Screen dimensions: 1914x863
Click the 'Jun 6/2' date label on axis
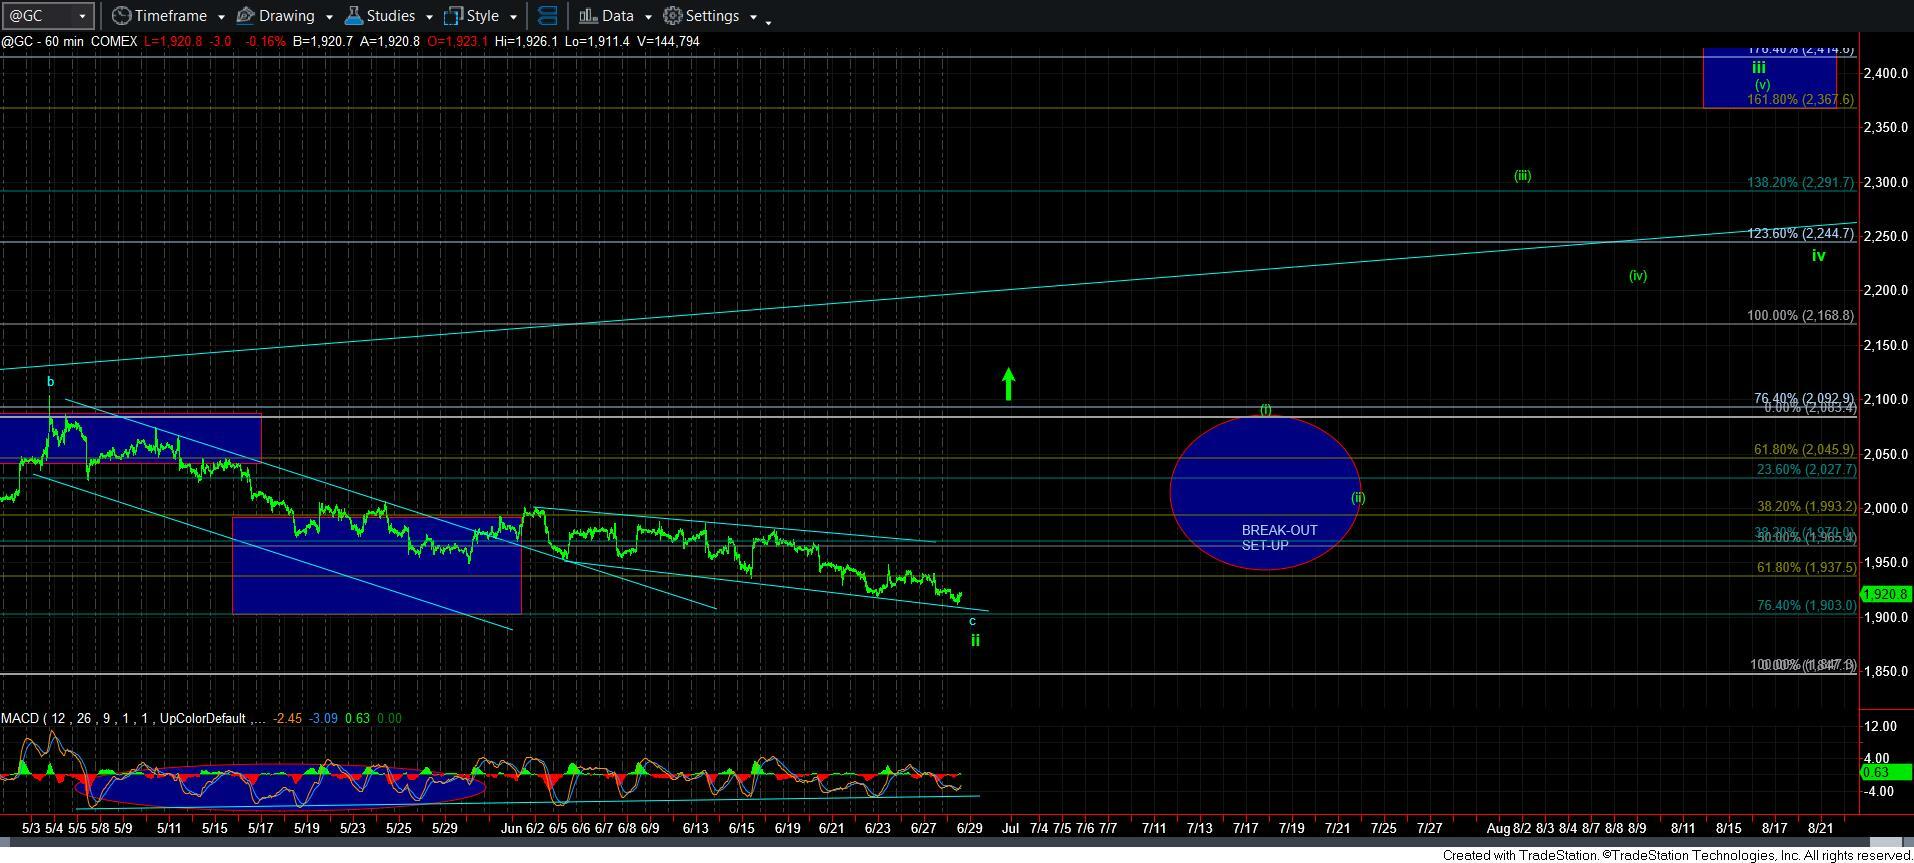(523, 828)
